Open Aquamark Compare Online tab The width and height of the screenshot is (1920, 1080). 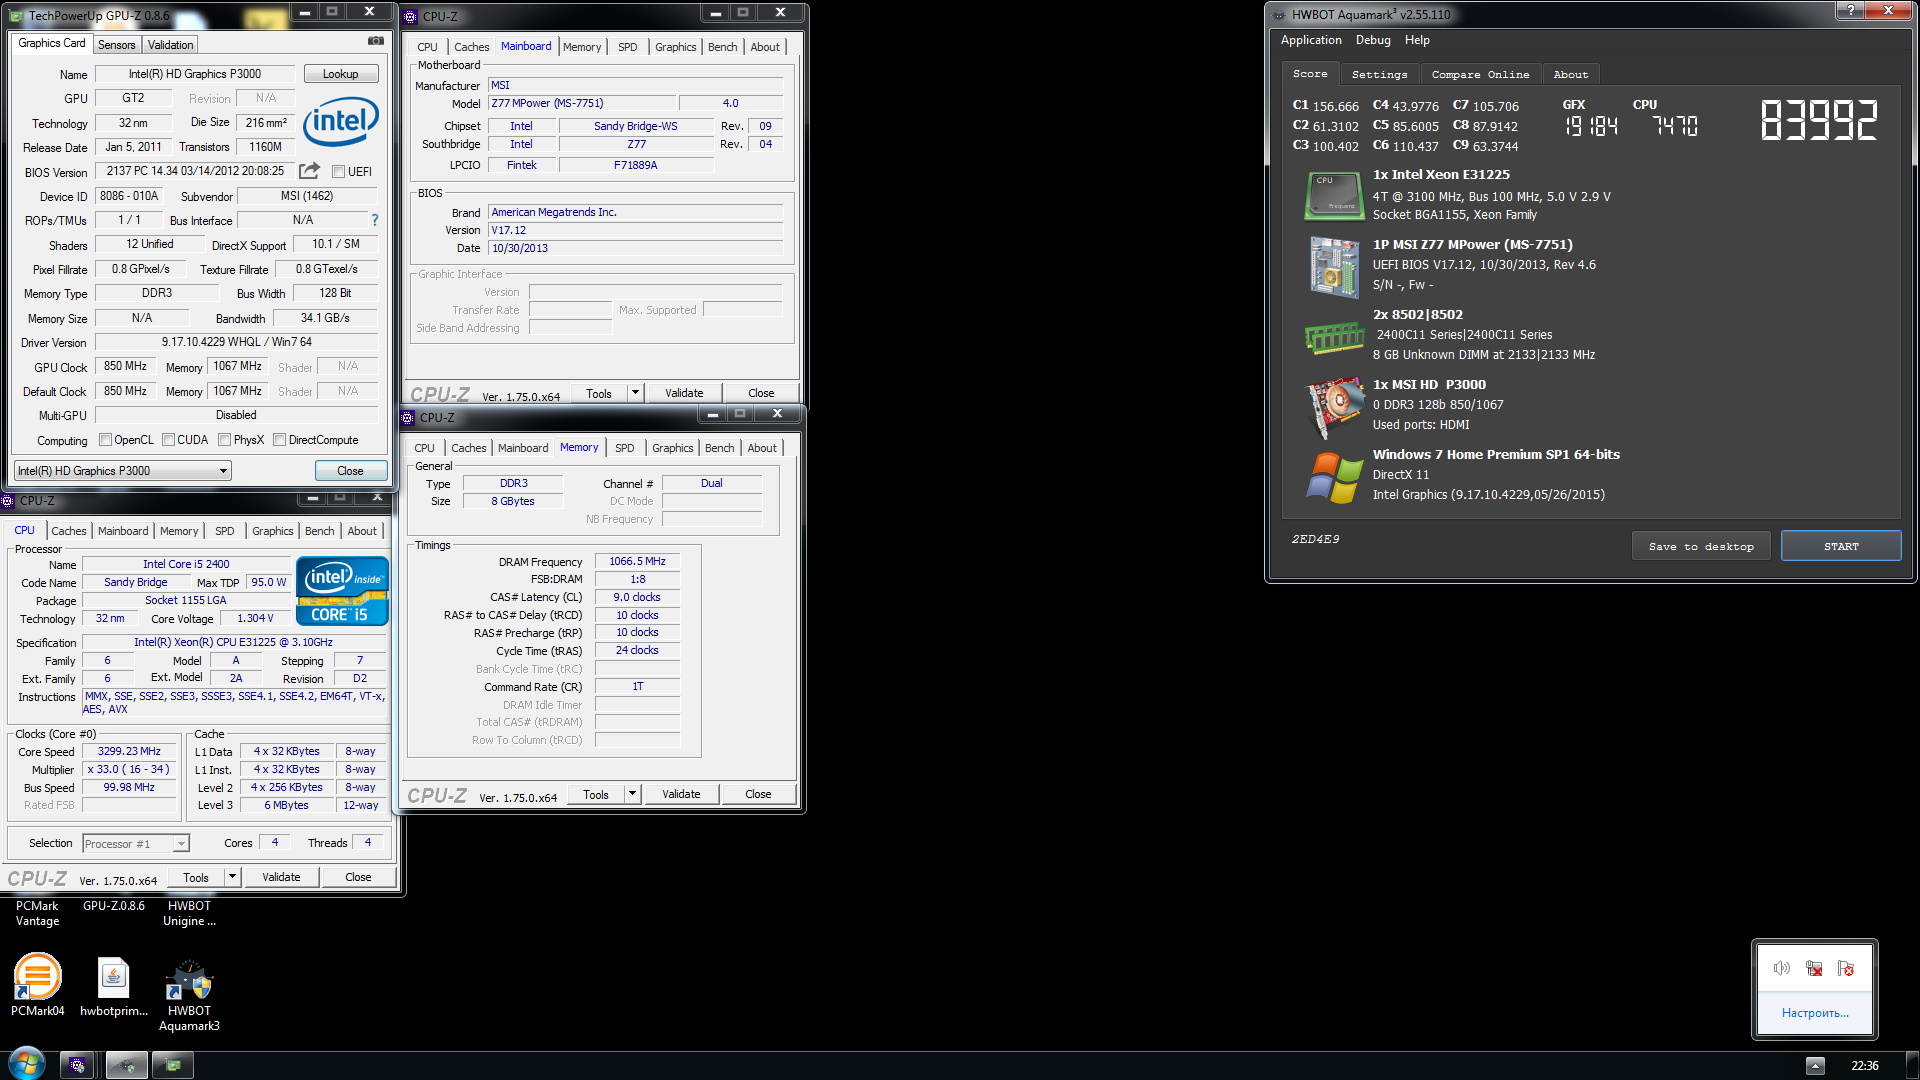tap(1480, 74)
